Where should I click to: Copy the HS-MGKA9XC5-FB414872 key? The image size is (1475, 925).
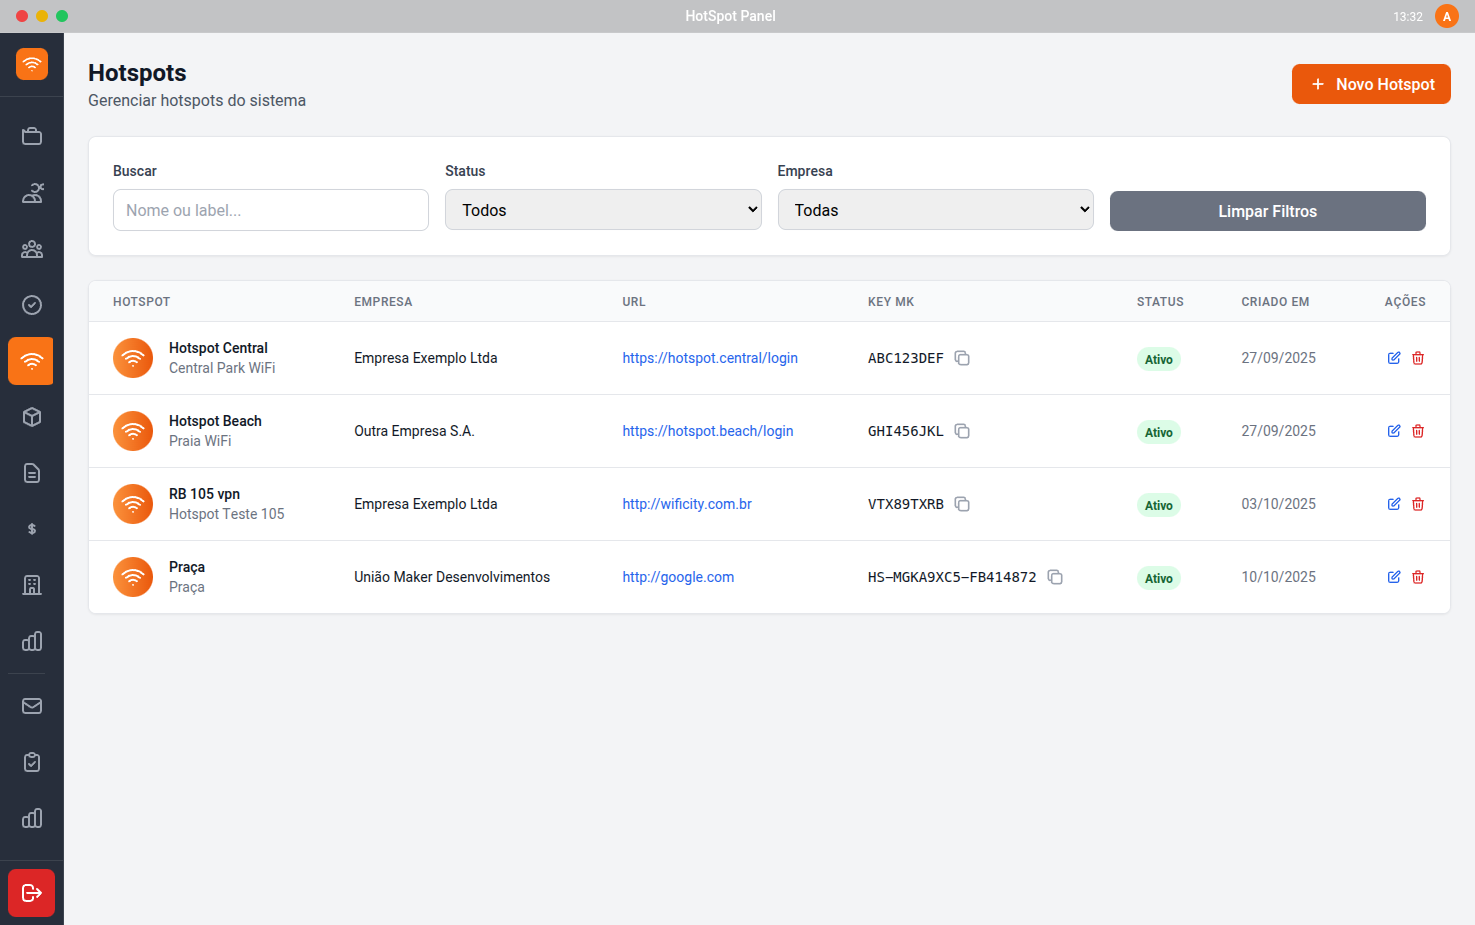(1055, 577)
